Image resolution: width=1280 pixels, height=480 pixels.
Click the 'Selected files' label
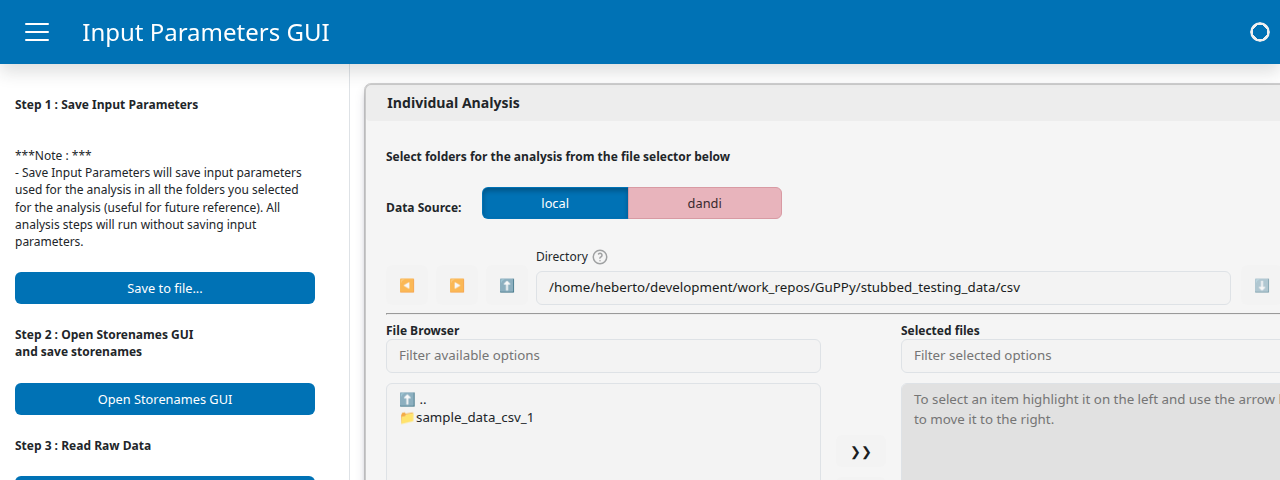(x=940, y=330)
